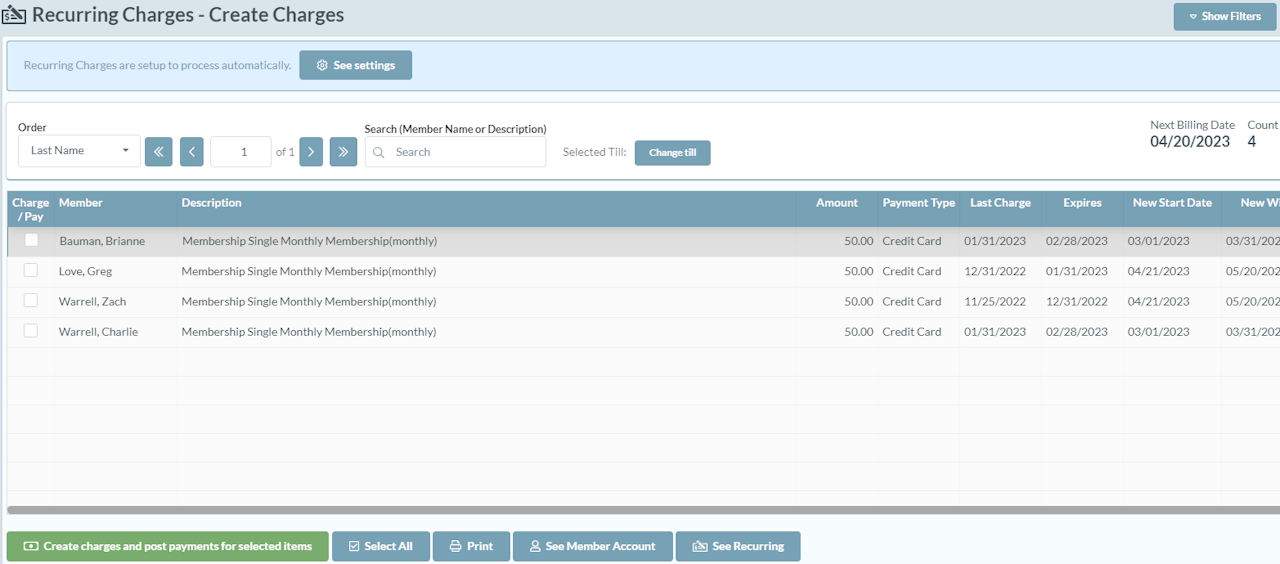Click the See Recurring icon button
Viewport: 1280px width, 564px height.
pos(700,546)
